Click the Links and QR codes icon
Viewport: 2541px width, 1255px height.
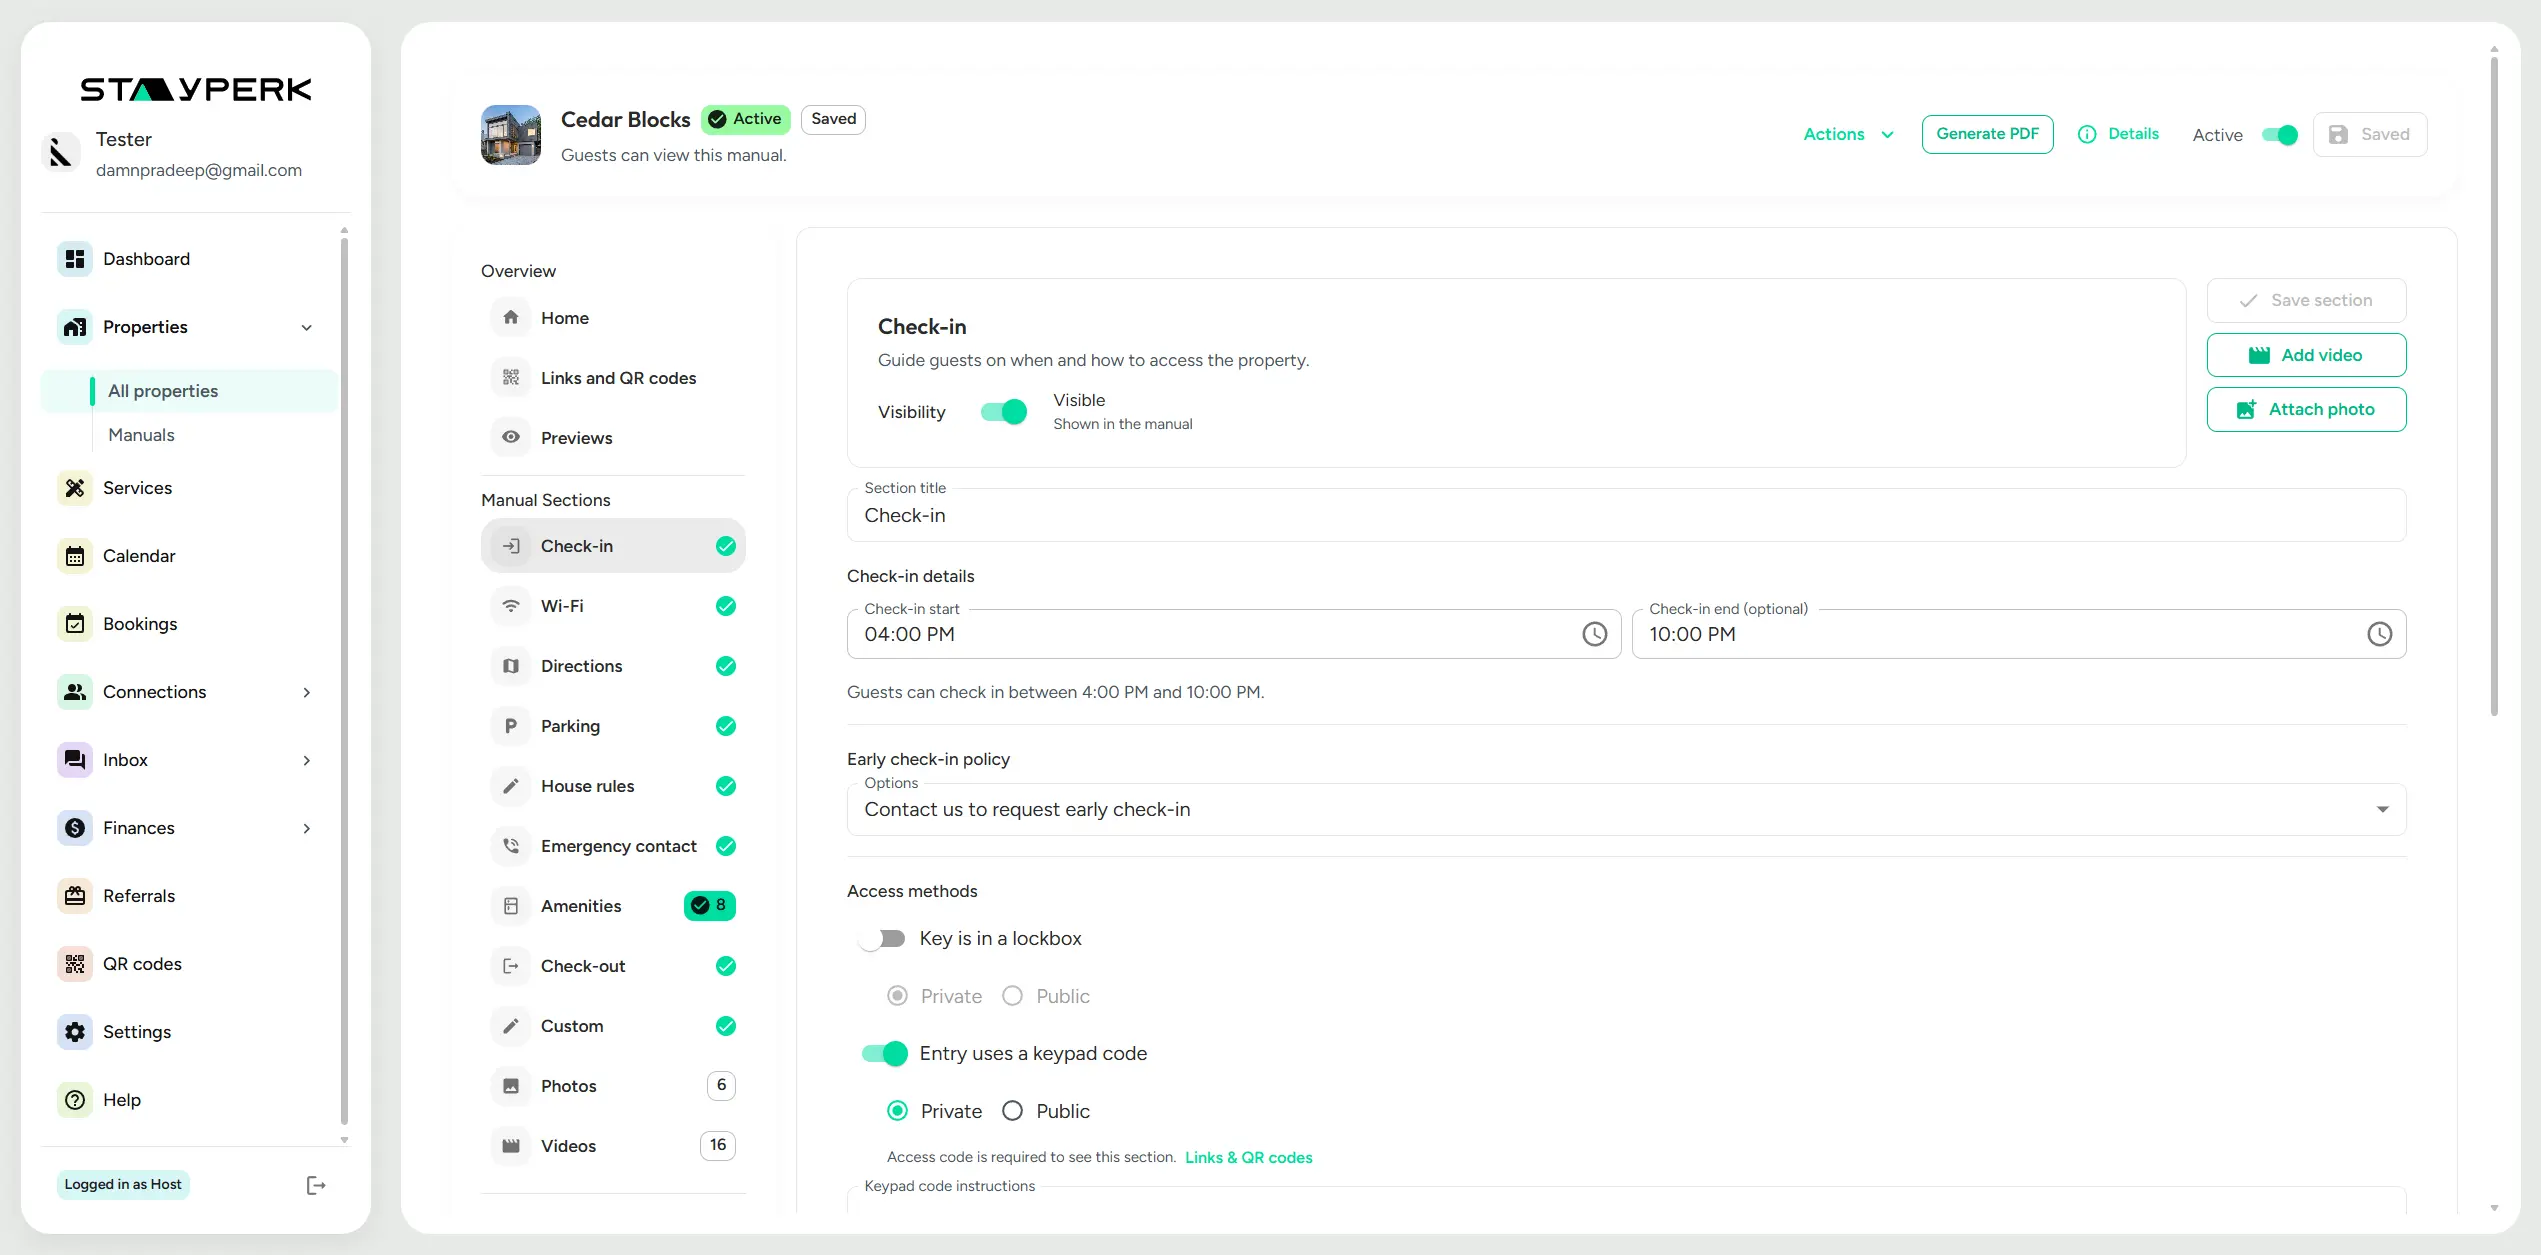tap(511, 378)
